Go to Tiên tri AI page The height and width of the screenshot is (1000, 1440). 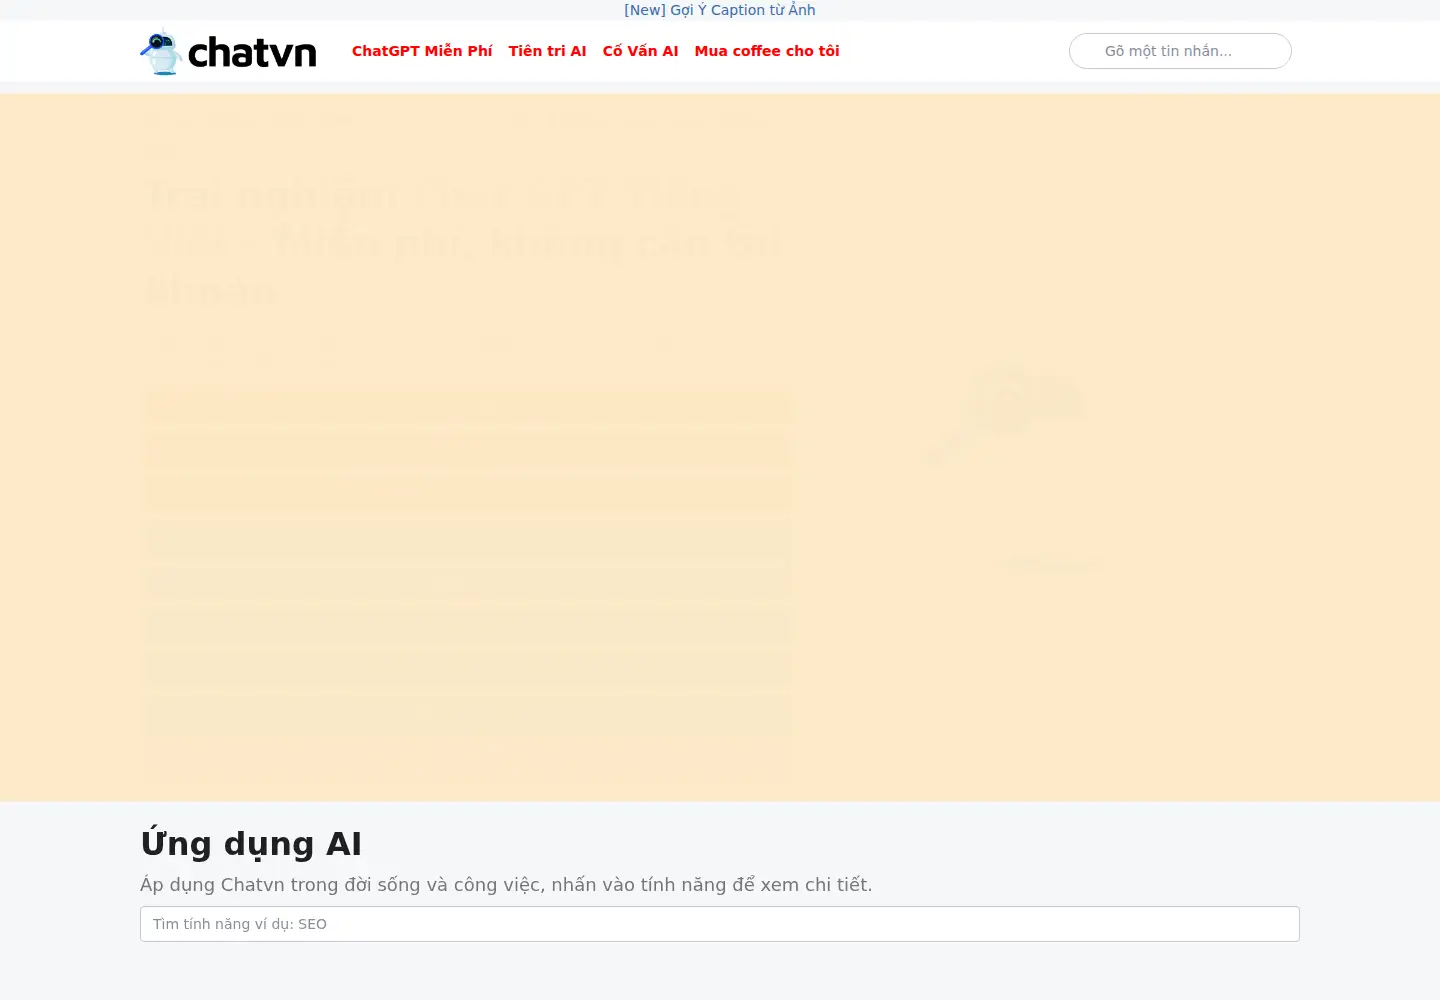pyautogui.click(x=547, y=51)
